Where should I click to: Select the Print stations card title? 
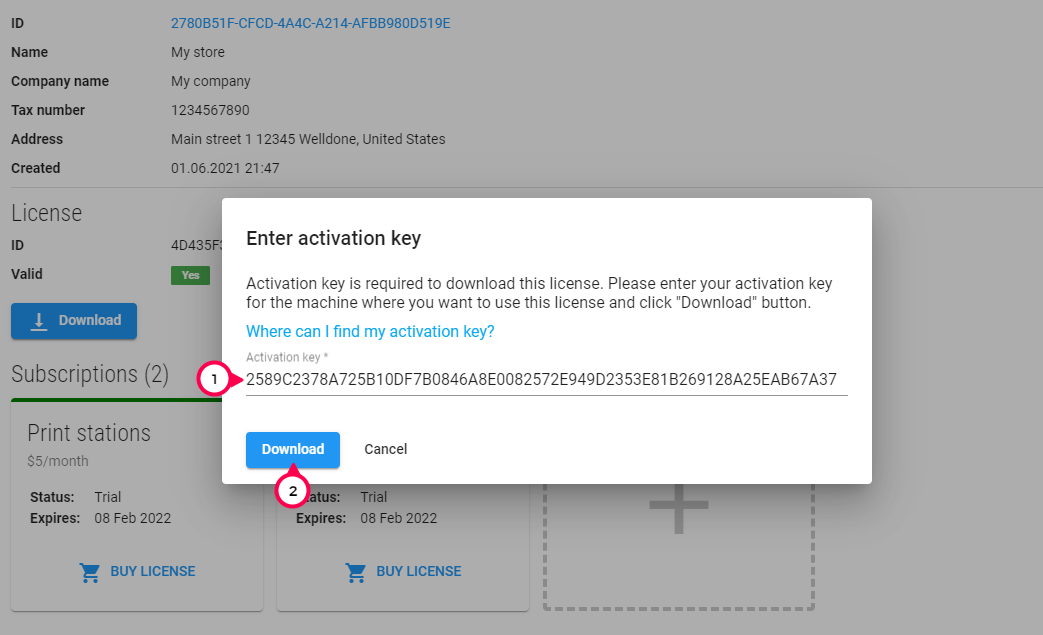point(89,433)
